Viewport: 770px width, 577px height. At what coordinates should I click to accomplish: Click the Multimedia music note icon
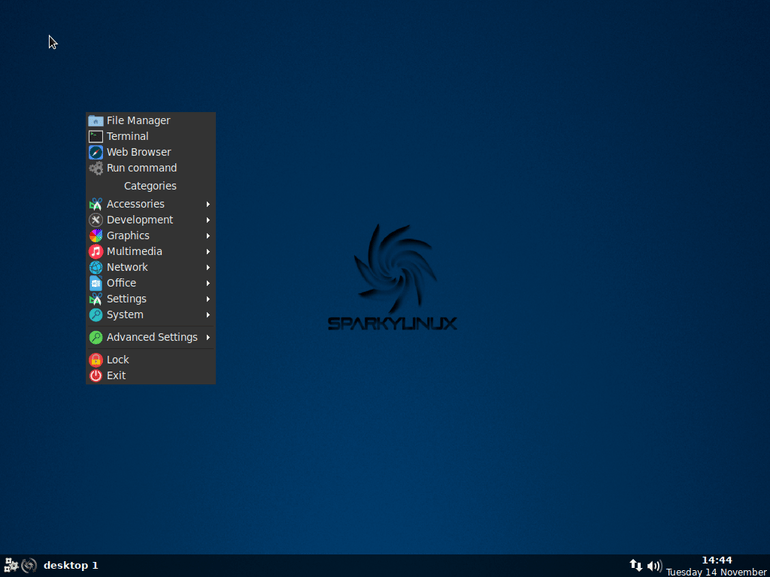96,252
